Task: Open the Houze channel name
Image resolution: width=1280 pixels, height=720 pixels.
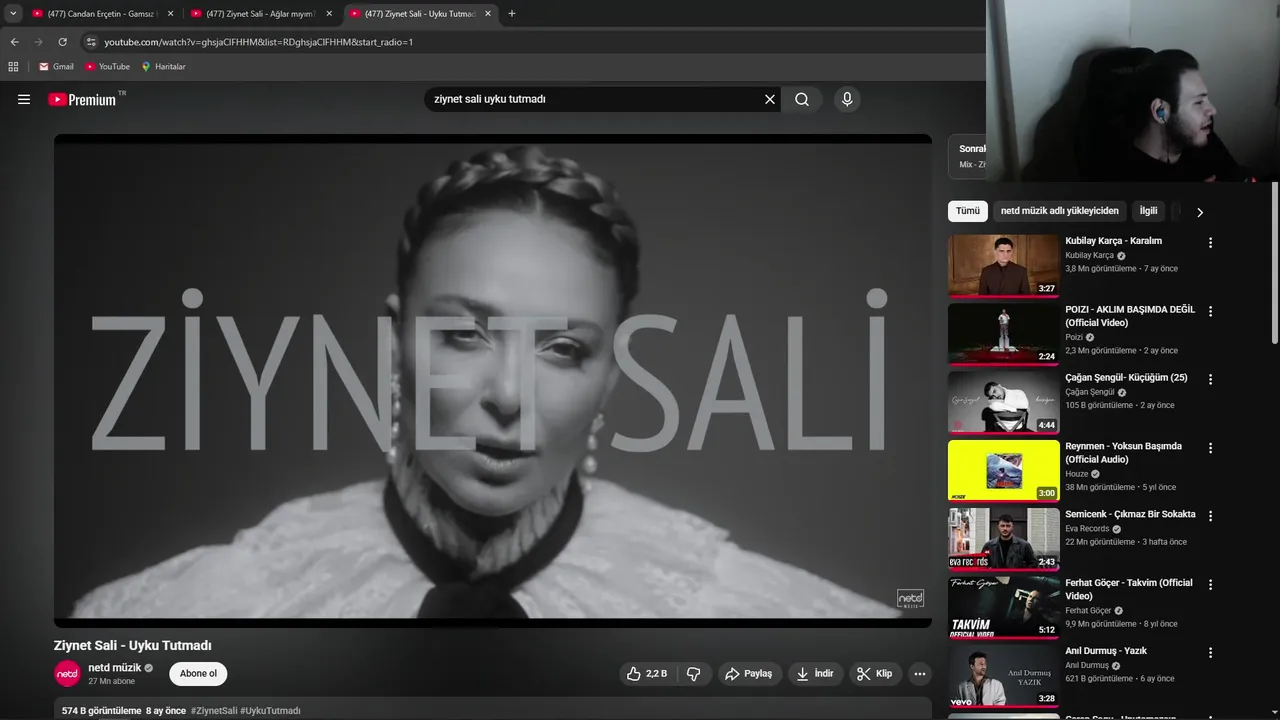Action: tap(1077, 474)
